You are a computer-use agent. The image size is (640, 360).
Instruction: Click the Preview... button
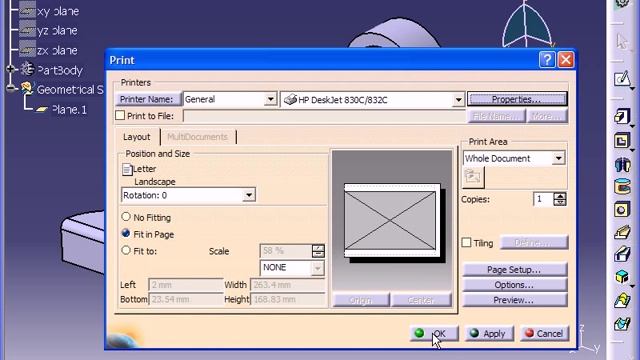(514, 300)
